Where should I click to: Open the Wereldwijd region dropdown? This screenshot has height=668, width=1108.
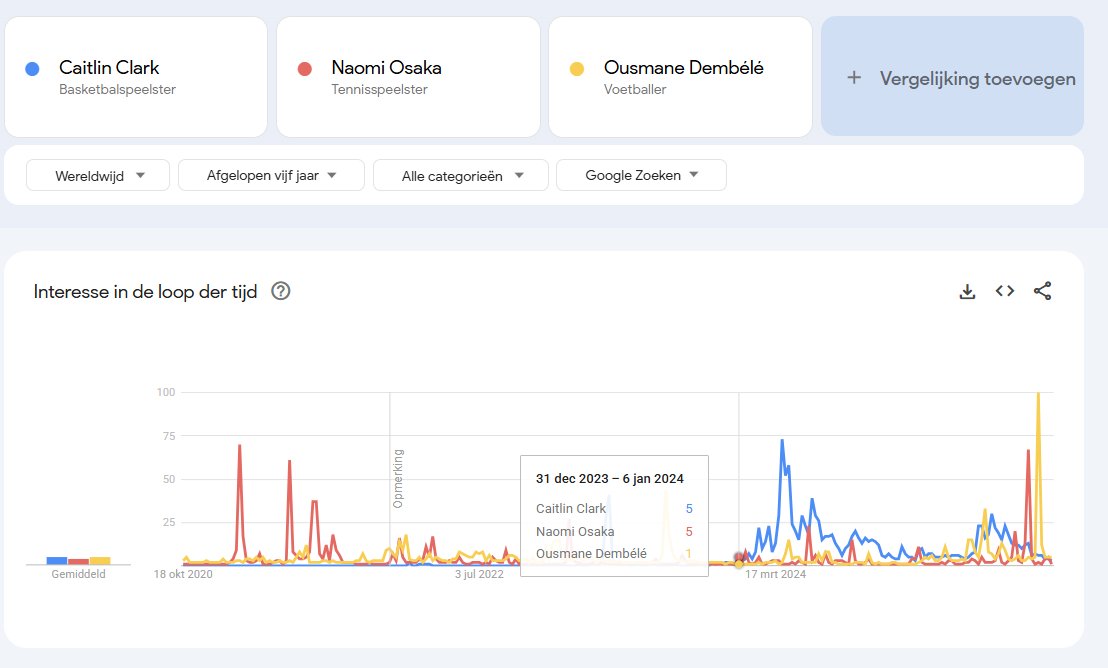coord(98,175)
